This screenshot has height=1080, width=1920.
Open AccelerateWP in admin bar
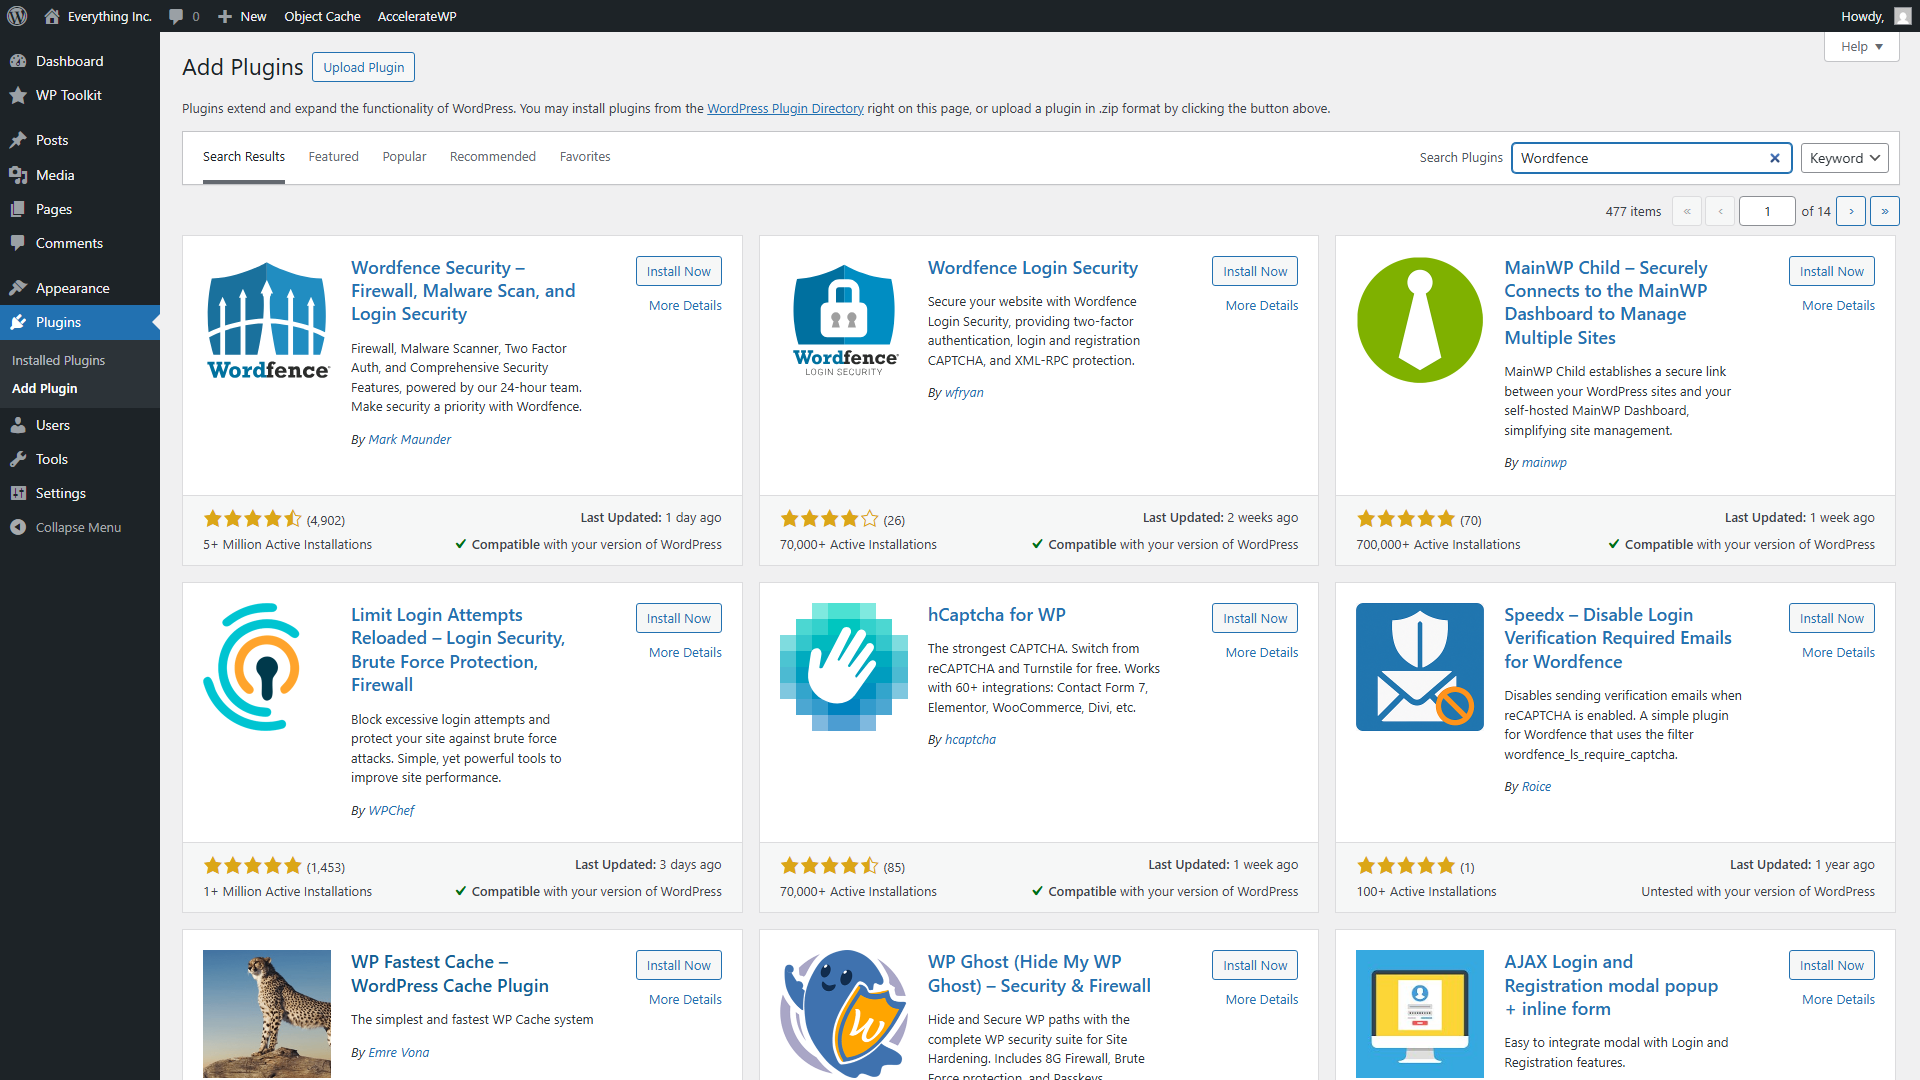click(x=417, y=16)
